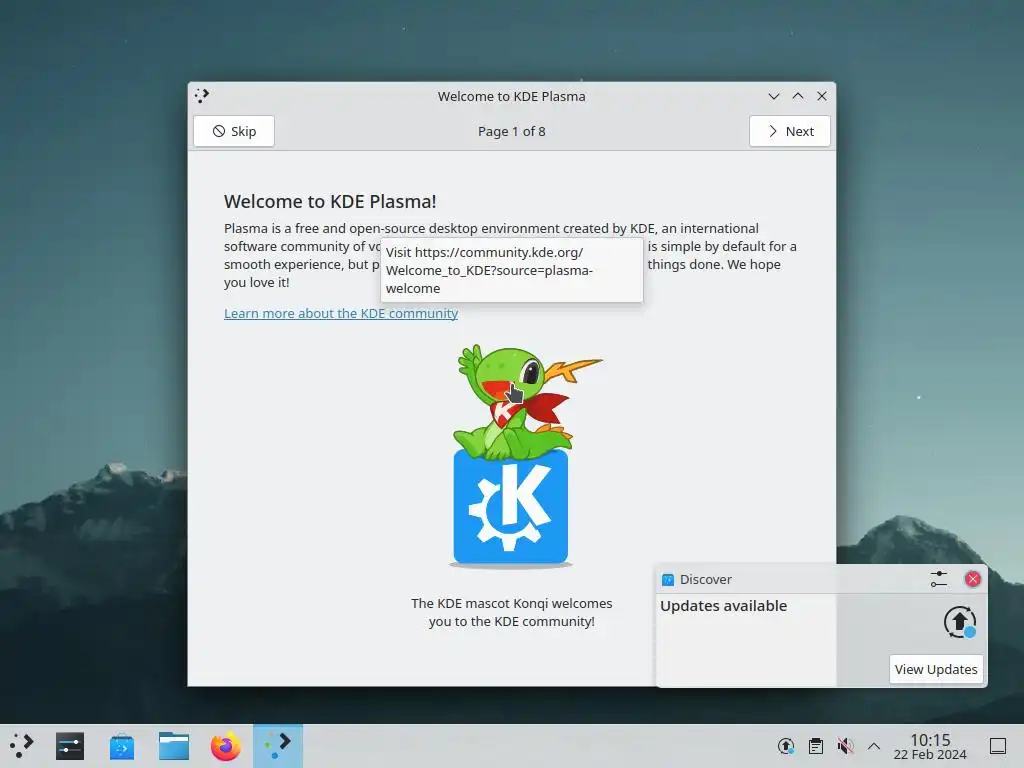
Task: Open the clipboard tray icon
Action: click(816, 746)
